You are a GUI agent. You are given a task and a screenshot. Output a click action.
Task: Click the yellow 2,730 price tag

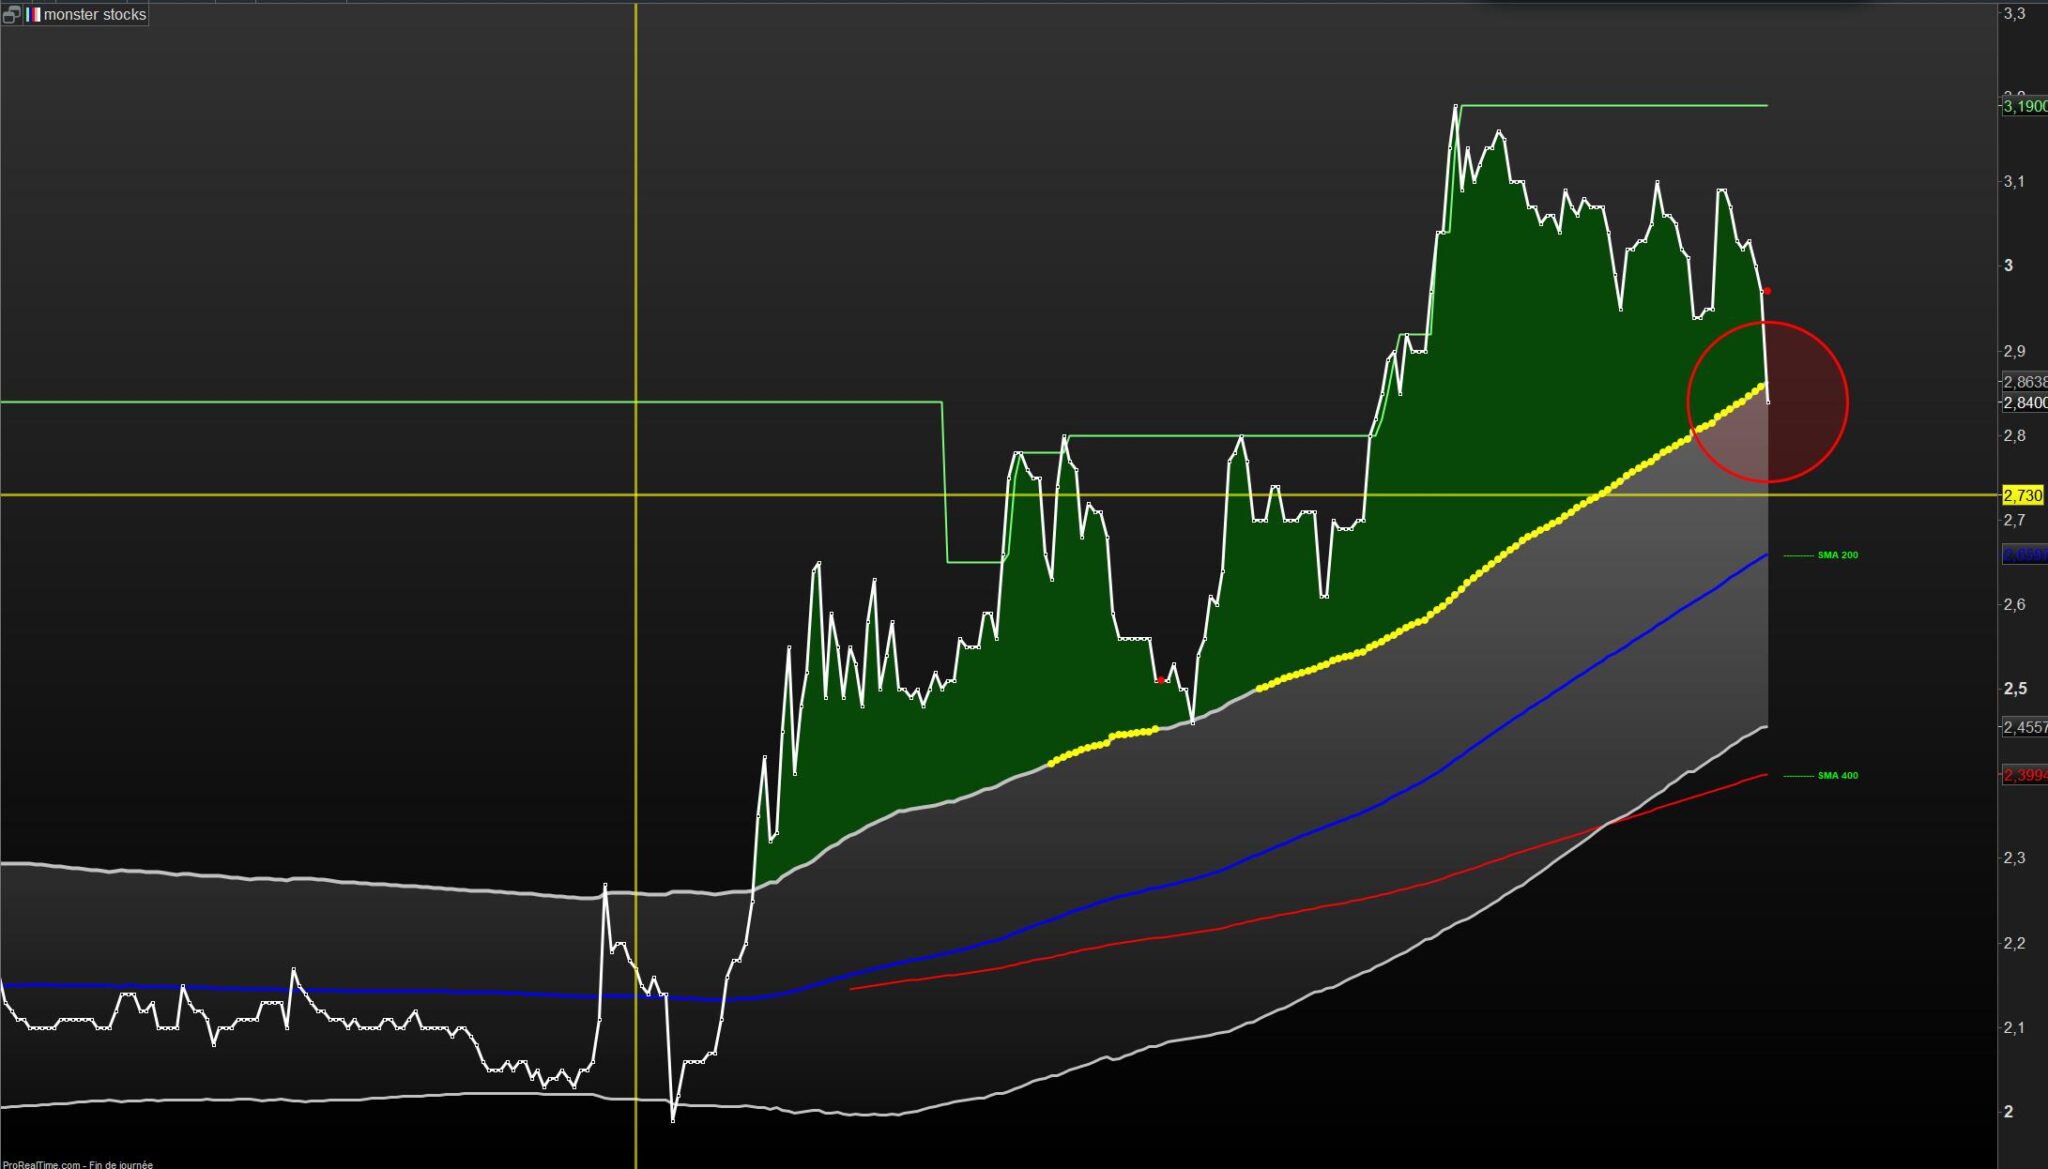(2022, 496)
